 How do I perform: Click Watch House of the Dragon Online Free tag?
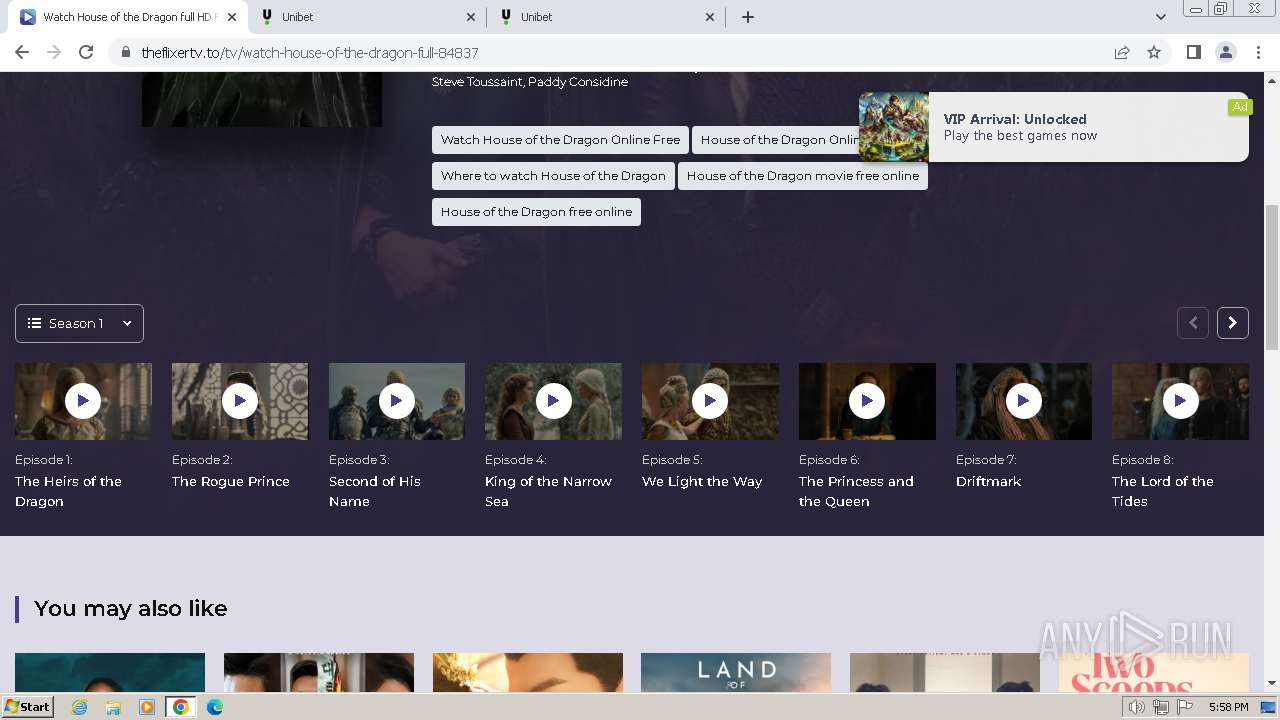pos(560,140)
